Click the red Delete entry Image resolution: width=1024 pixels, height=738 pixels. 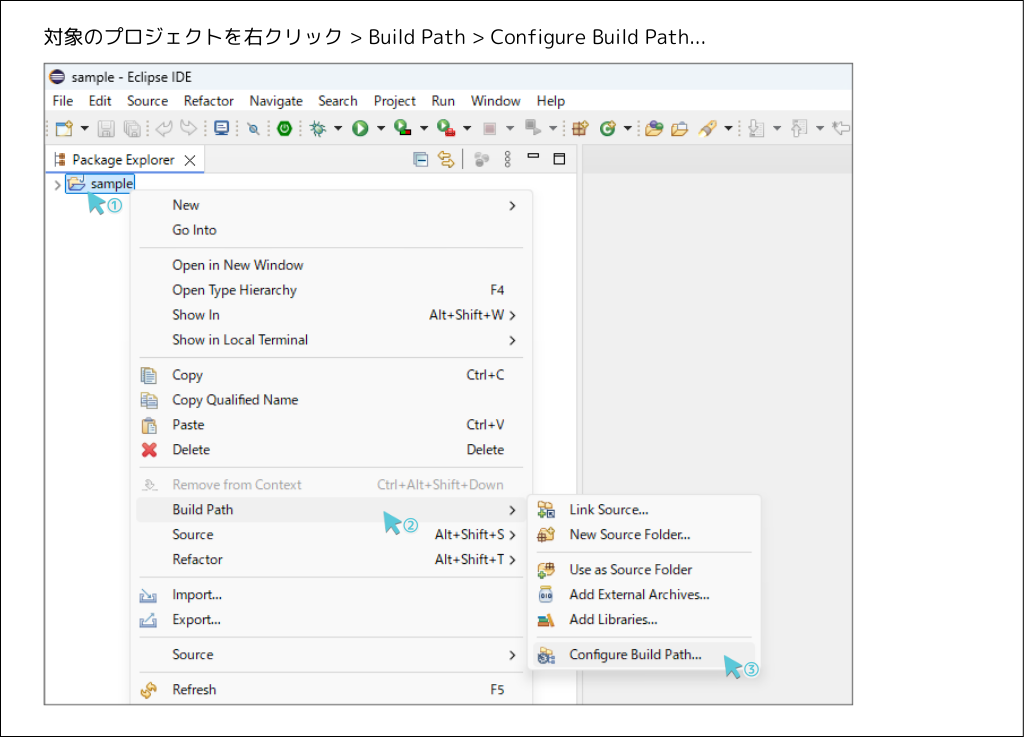pyautogui.click(x=331, y=450)
